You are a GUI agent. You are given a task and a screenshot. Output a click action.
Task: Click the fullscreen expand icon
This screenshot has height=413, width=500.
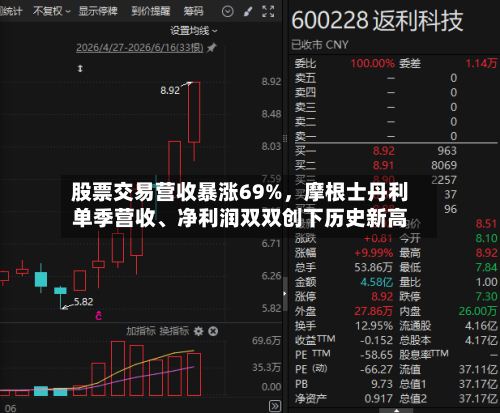(268, 11)
